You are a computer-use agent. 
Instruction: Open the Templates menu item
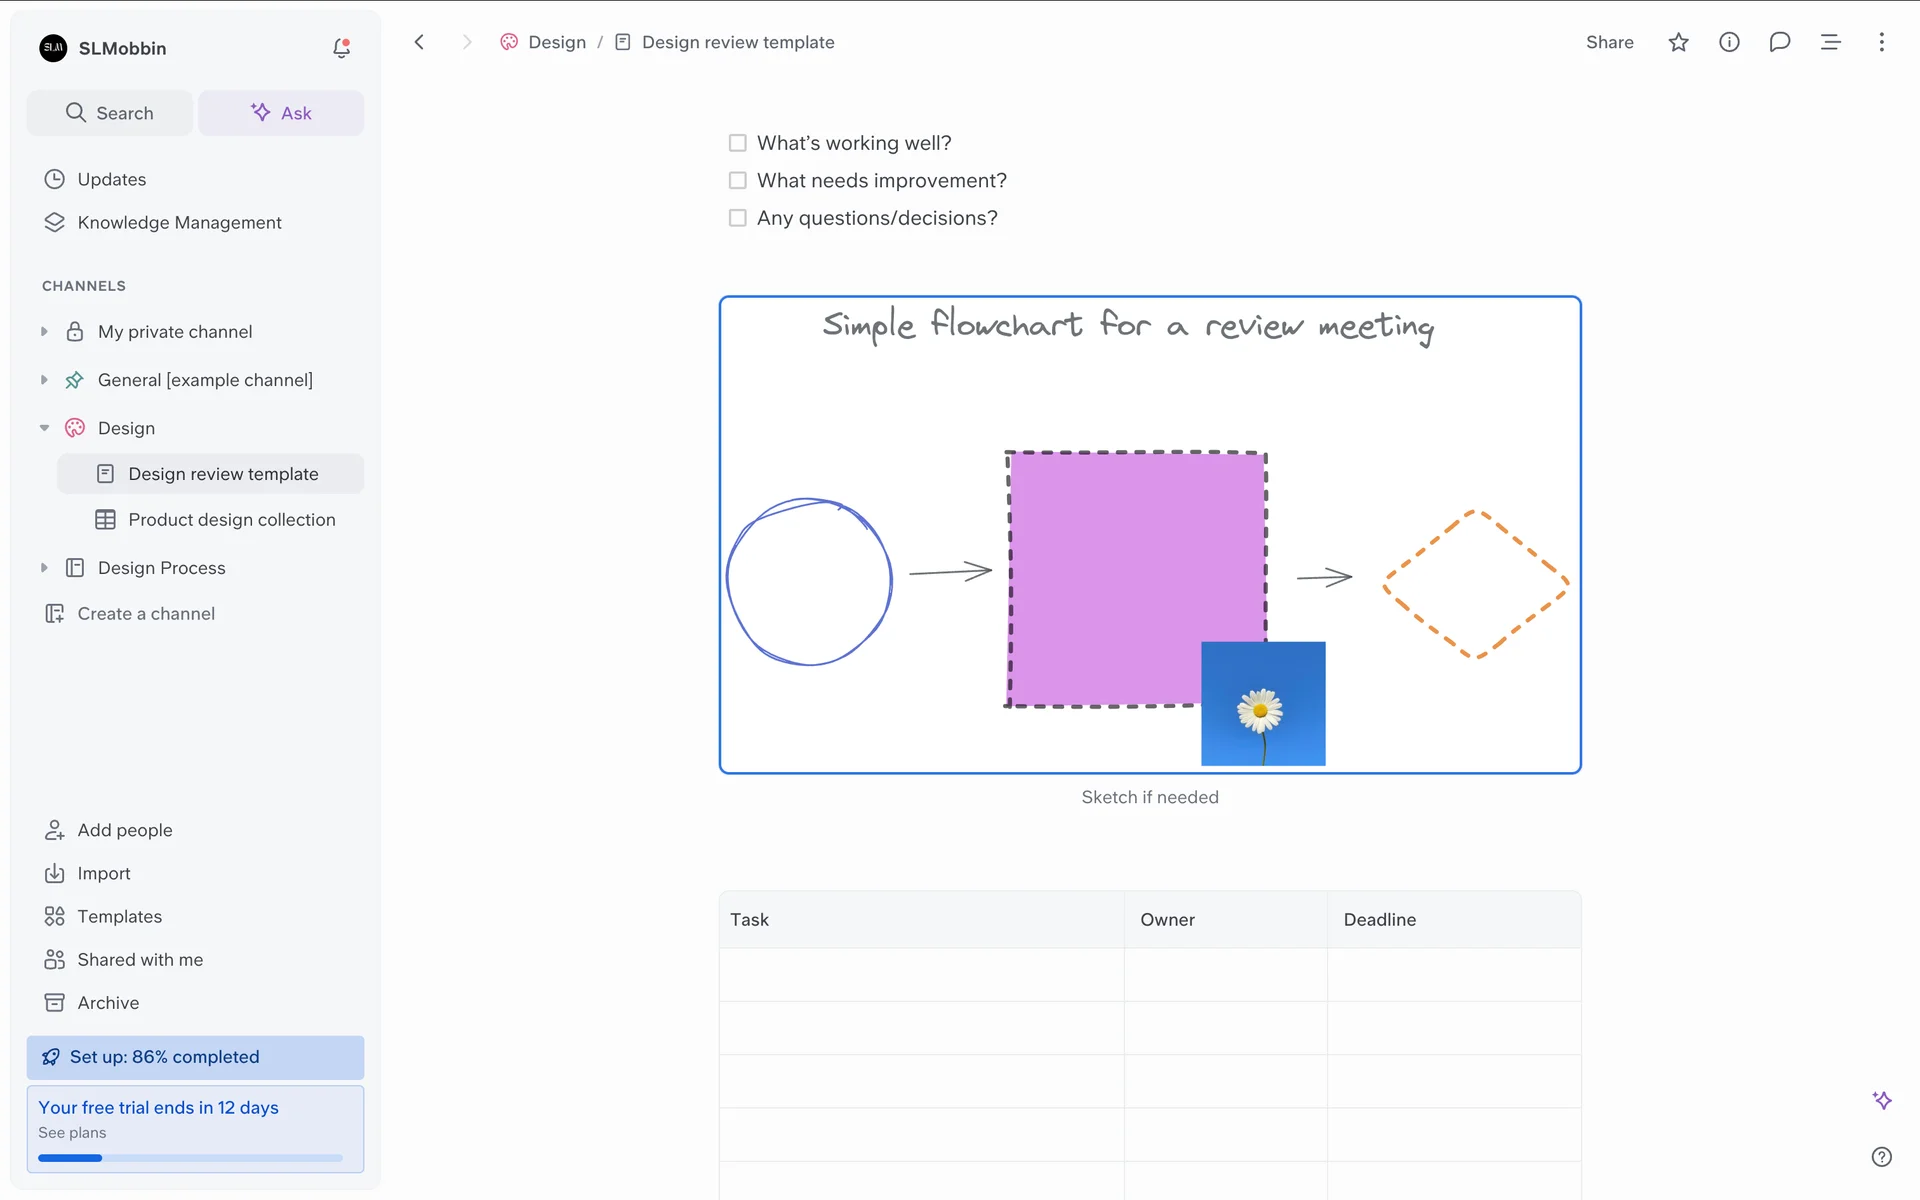coord(119,916)
